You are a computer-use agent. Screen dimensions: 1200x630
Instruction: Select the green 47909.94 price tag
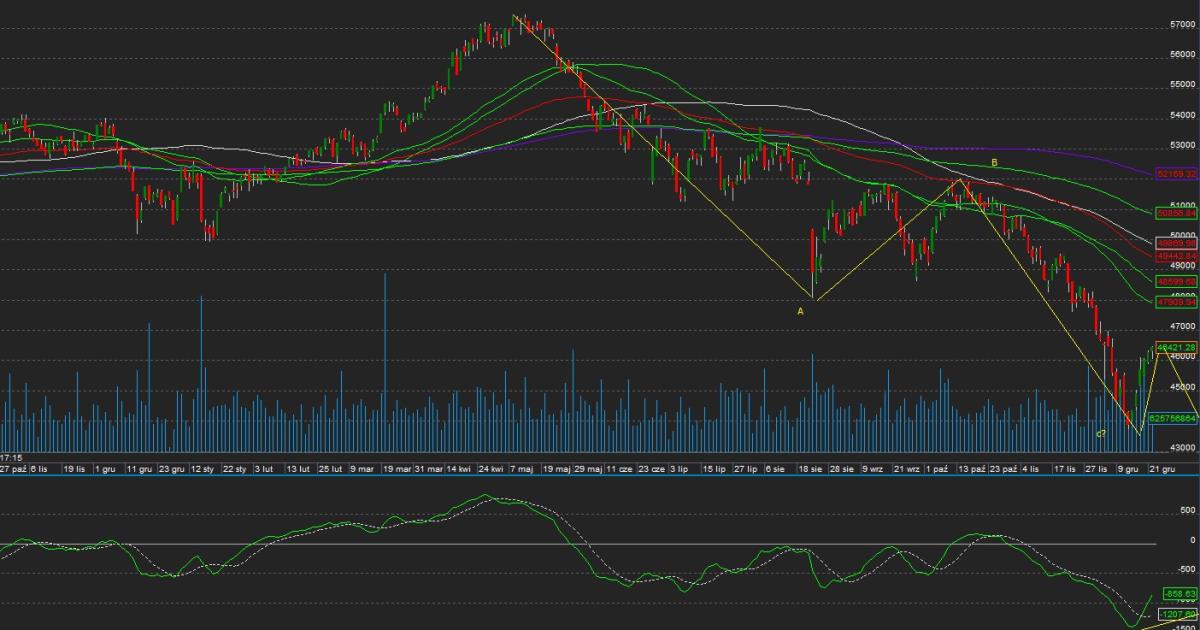click(x=1176, y=302)
